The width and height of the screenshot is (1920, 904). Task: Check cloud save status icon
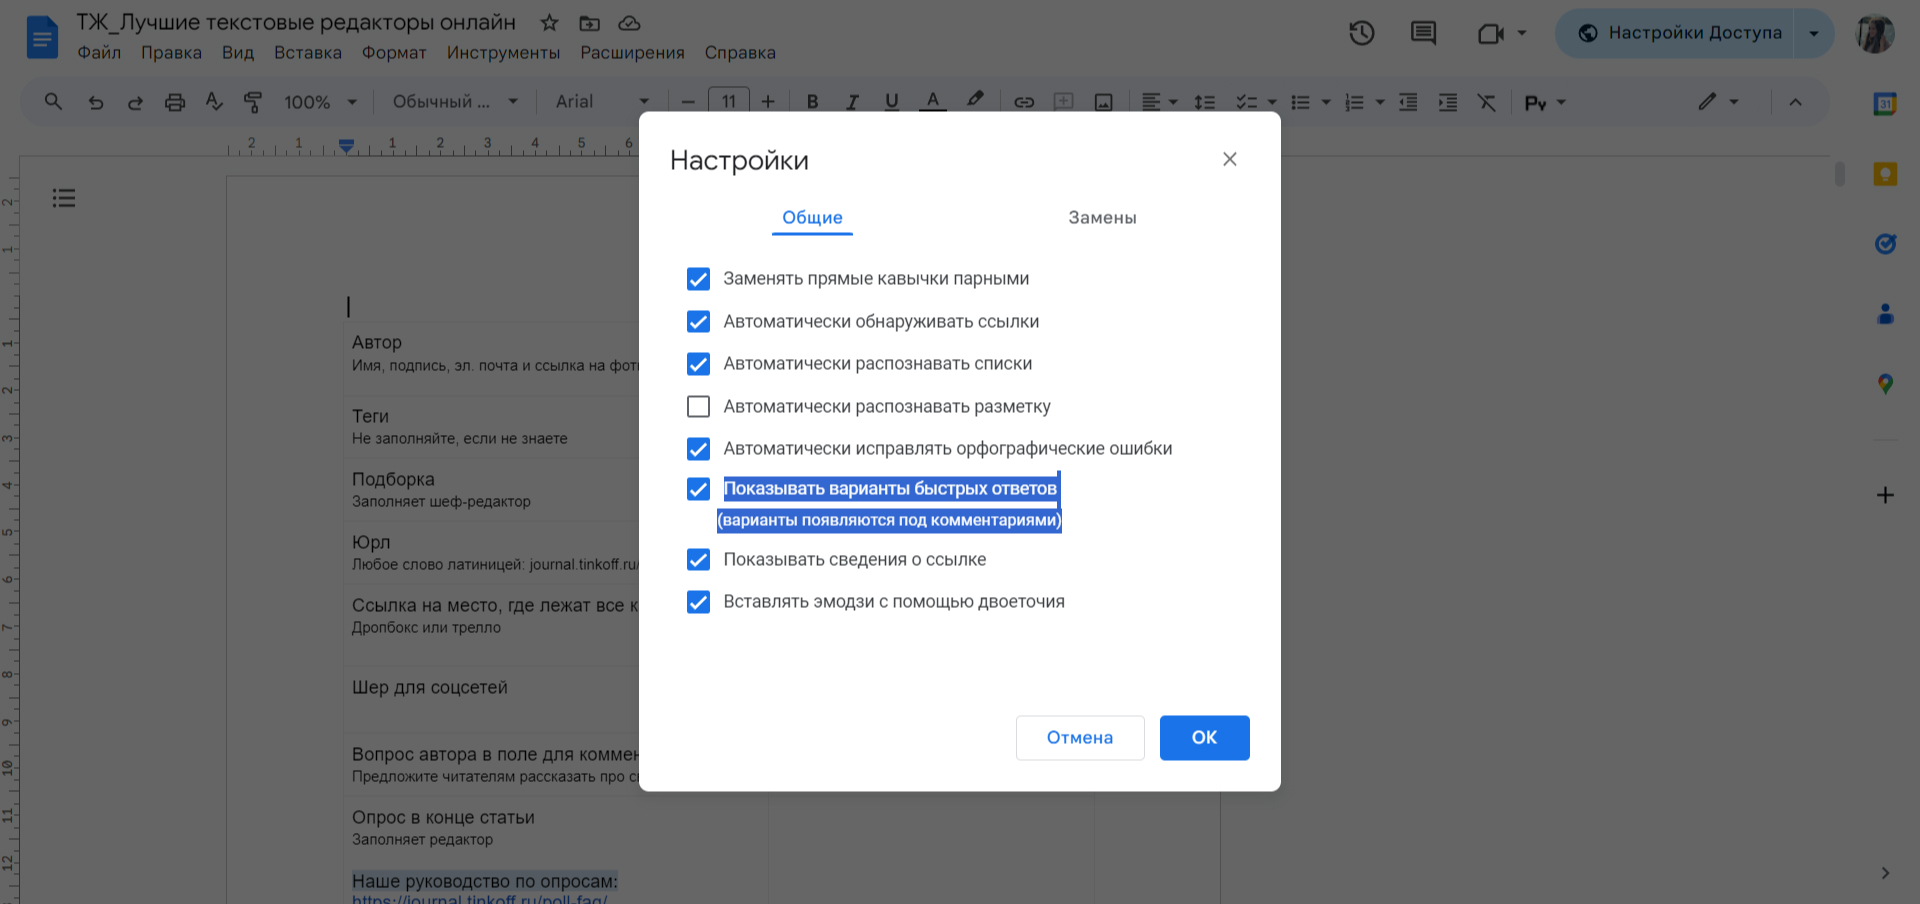click(629, 23)
